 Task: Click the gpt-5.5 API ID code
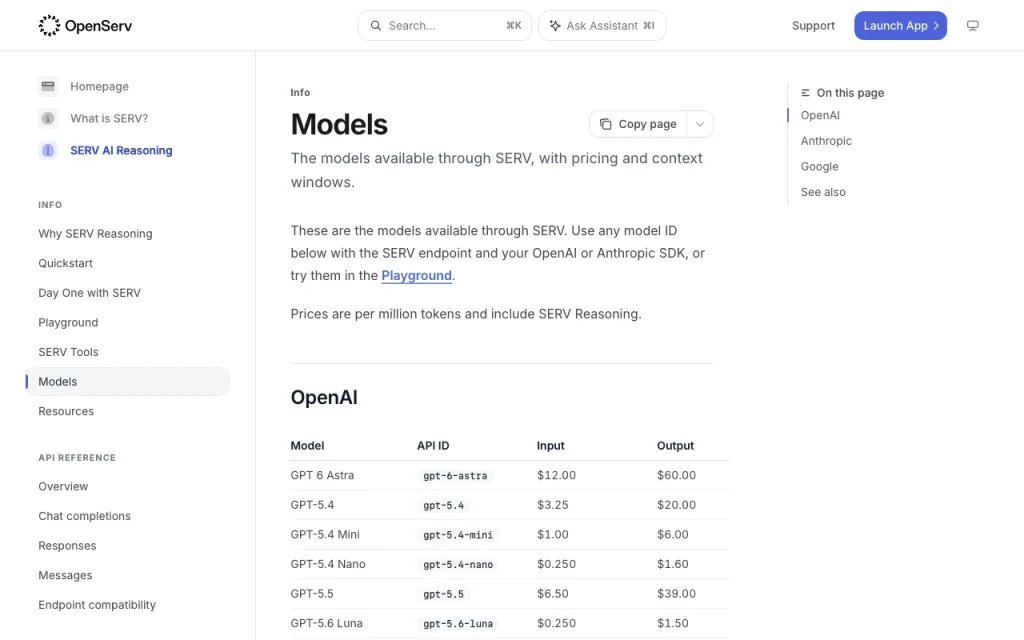443,594
